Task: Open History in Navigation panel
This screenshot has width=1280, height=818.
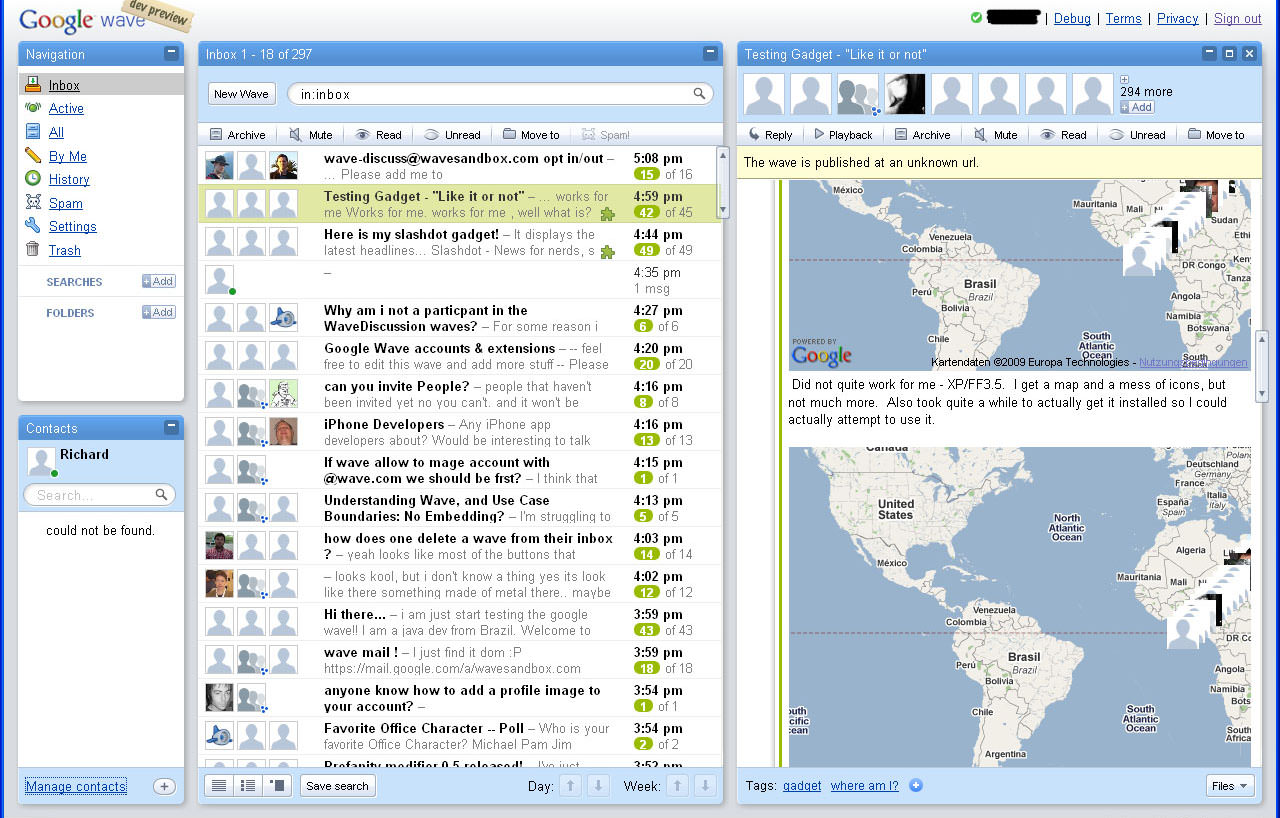Action: [69, 179]
